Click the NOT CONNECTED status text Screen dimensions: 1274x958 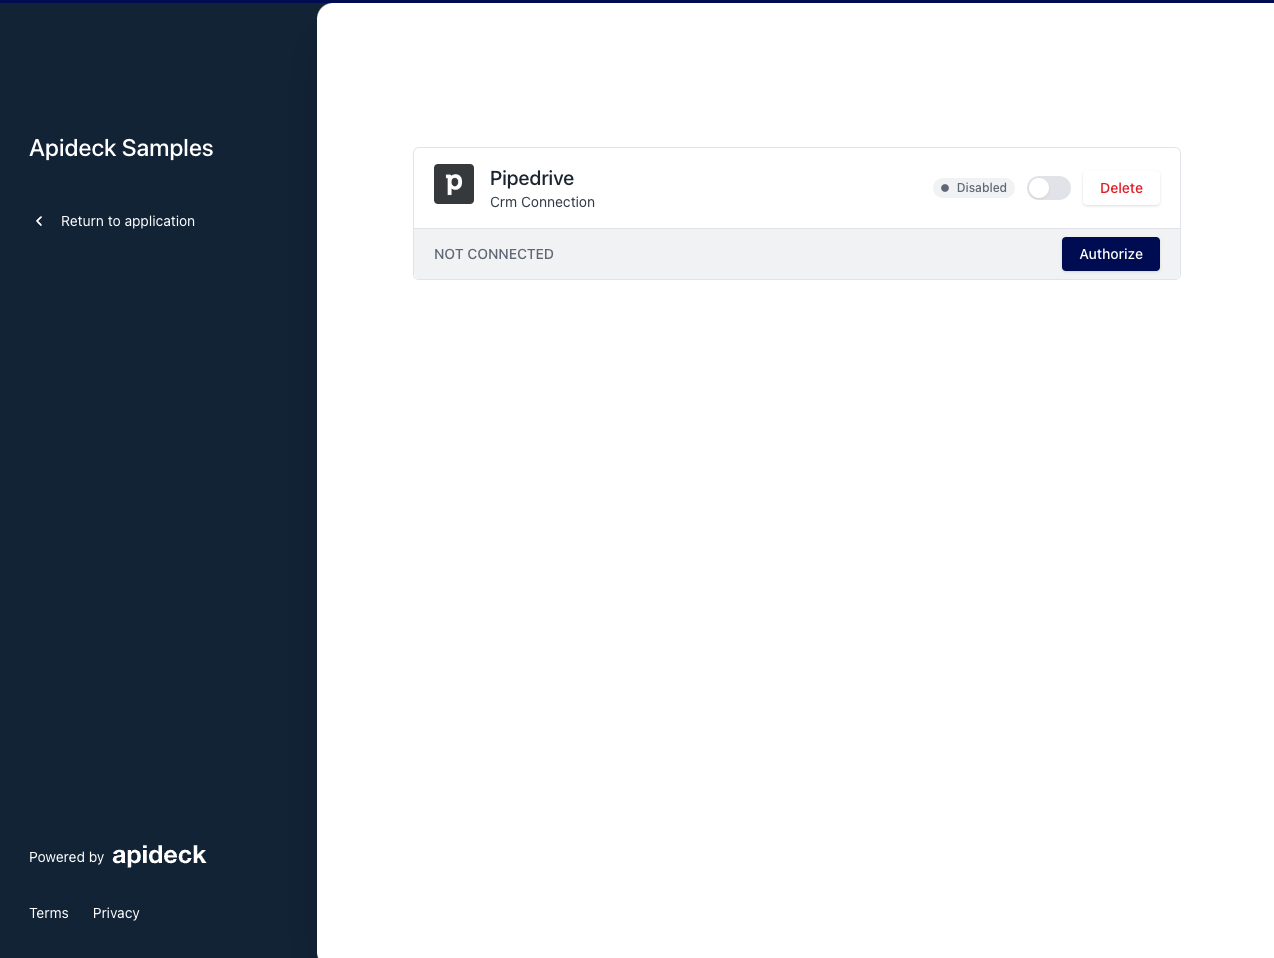[x=494, y=254]
